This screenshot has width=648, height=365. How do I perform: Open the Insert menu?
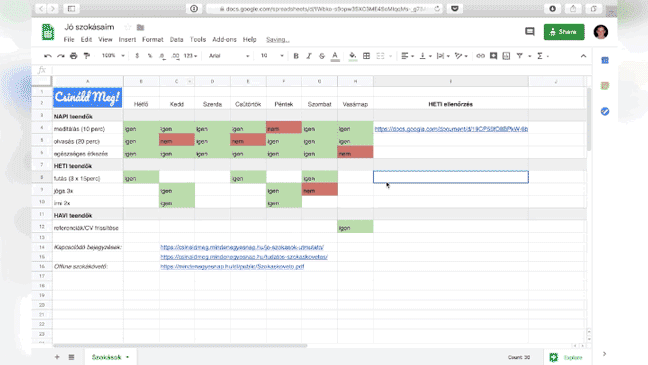[127, 40]
